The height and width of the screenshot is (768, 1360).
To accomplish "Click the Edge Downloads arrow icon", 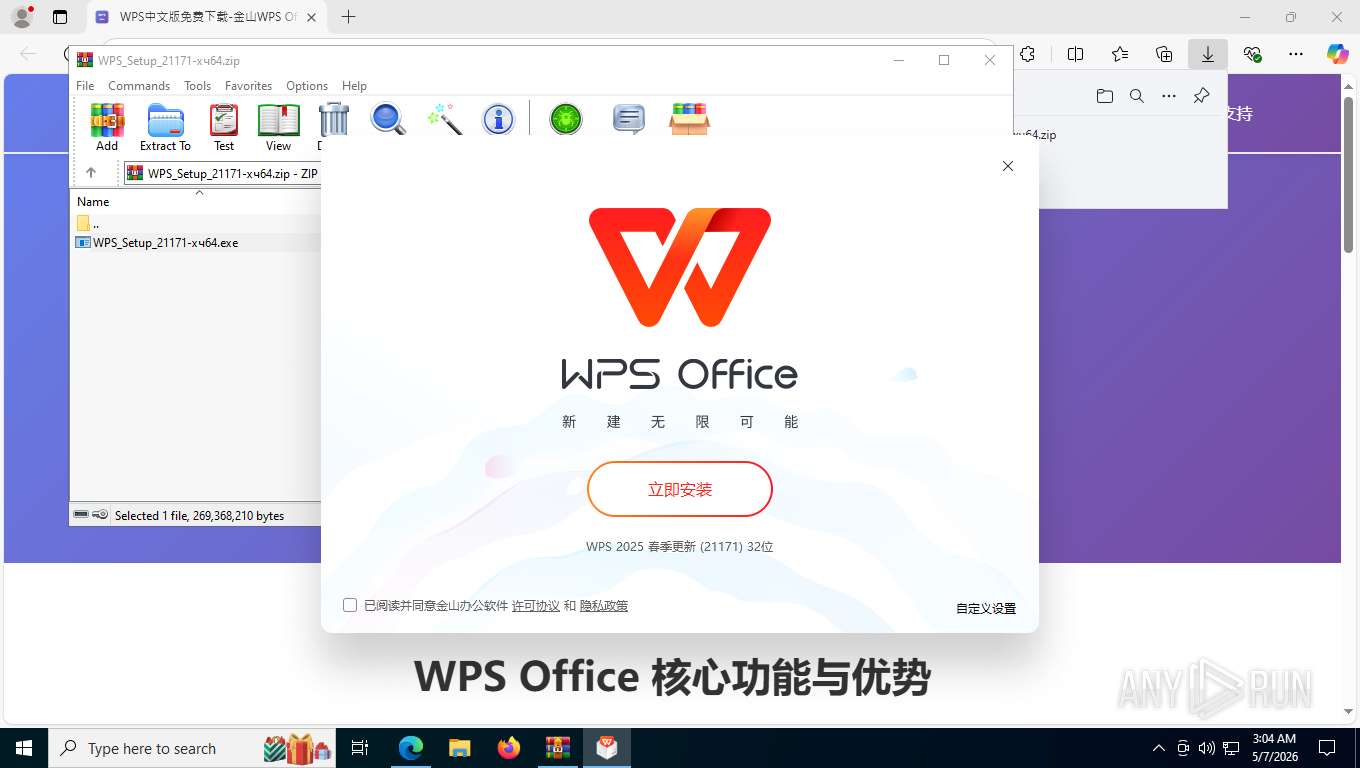I will (1208, 54).
